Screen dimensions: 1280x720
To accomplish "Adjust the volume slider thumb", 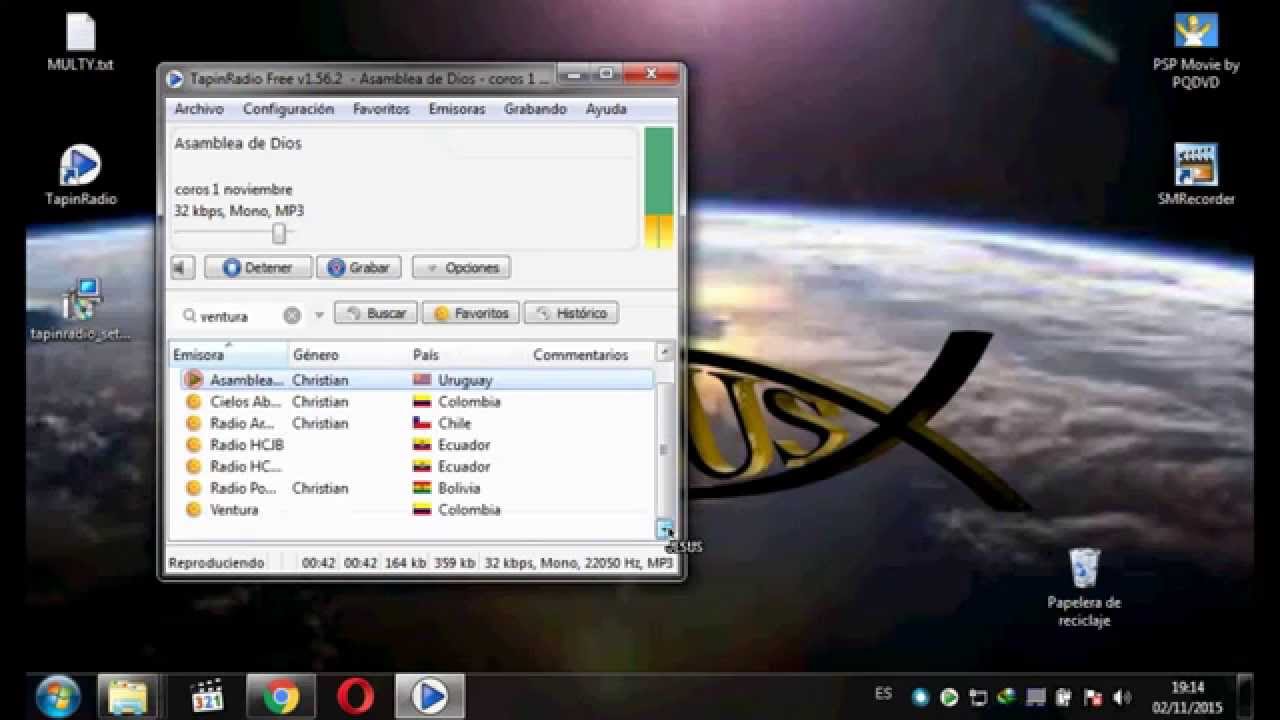I will [x=279, y=233].
